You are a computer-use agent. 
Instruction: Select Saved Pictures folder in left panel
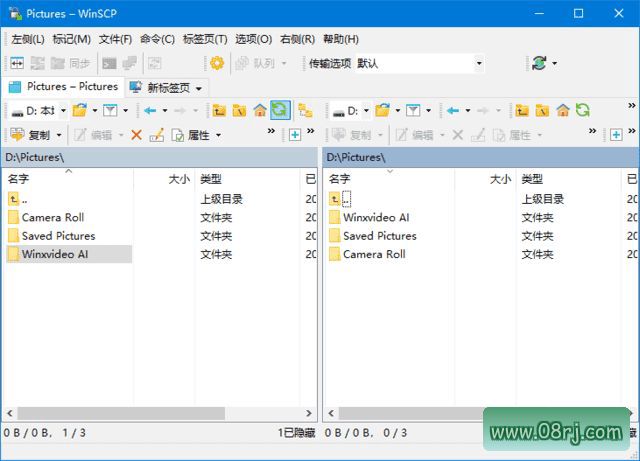tap(58, 236)
